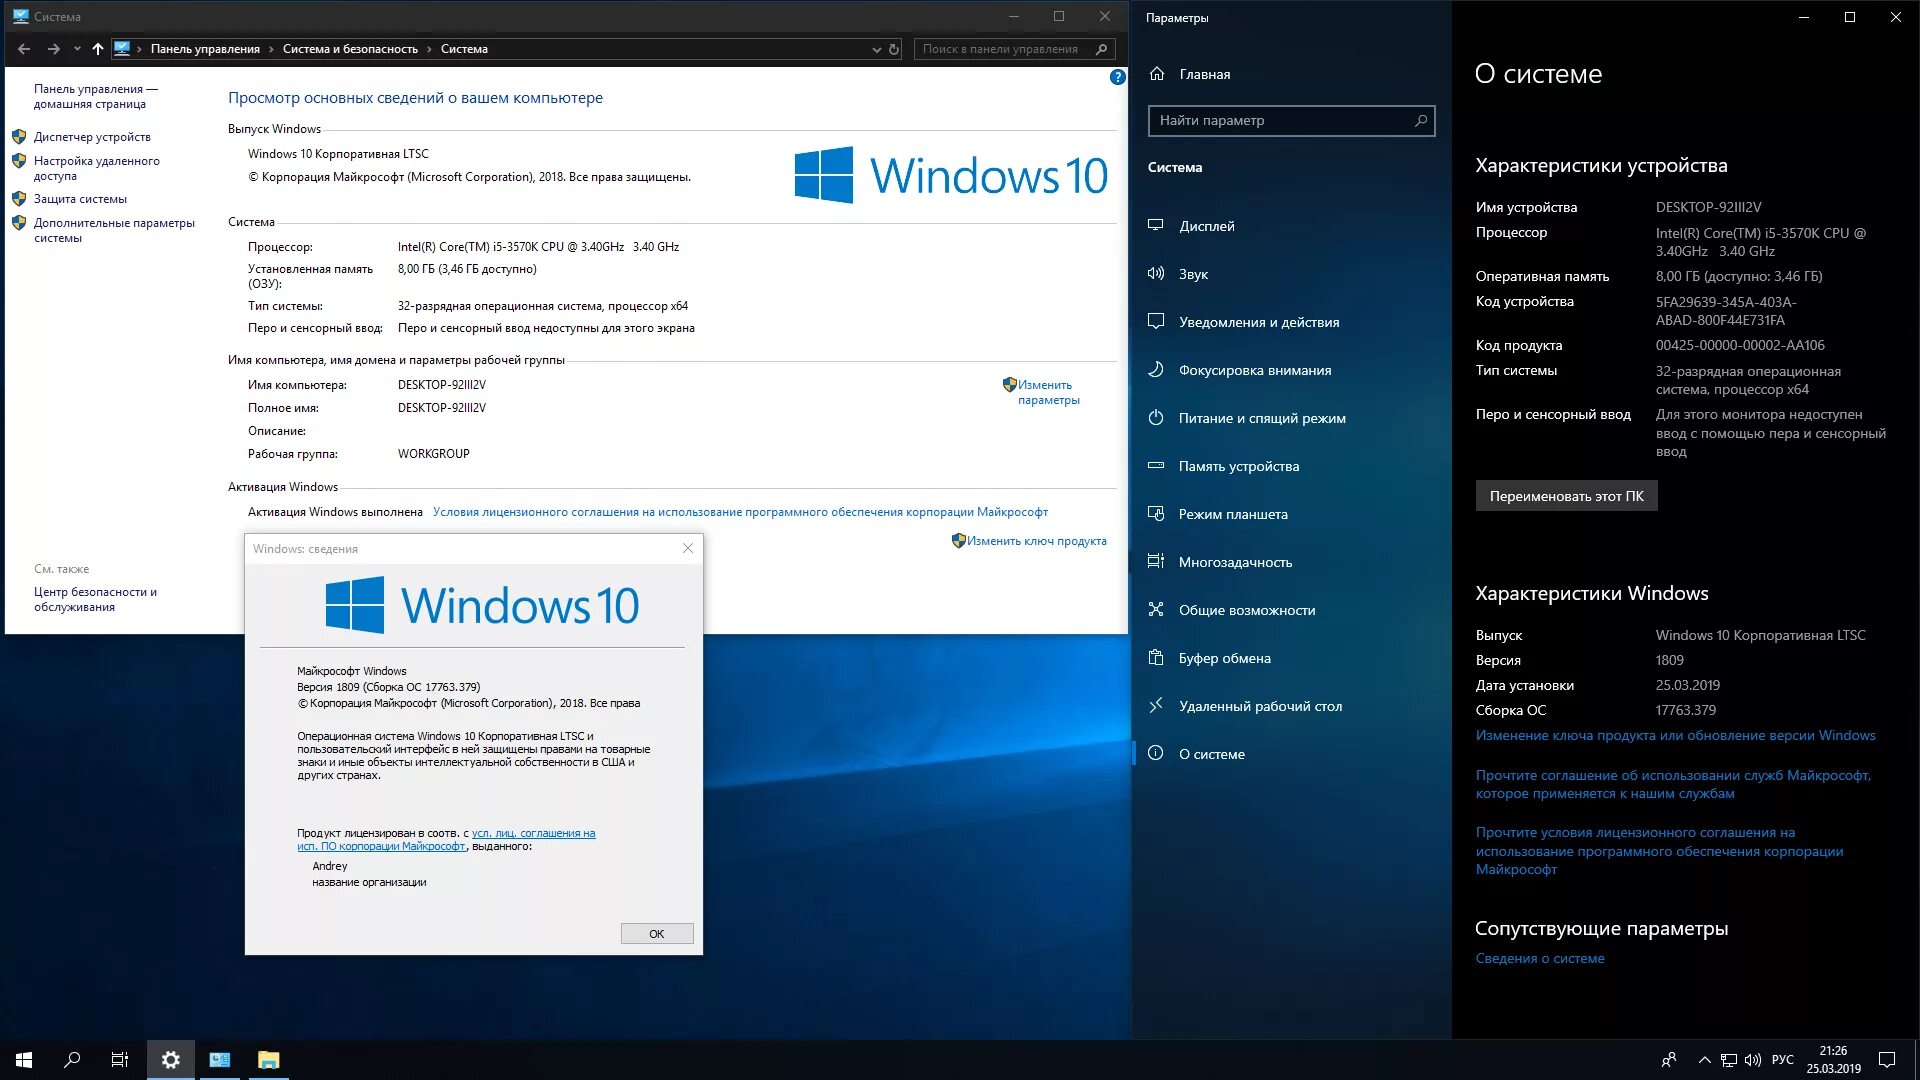1920x1080 pixels.
Task: Refresh the Control Panel address bar
Action: 894,49
